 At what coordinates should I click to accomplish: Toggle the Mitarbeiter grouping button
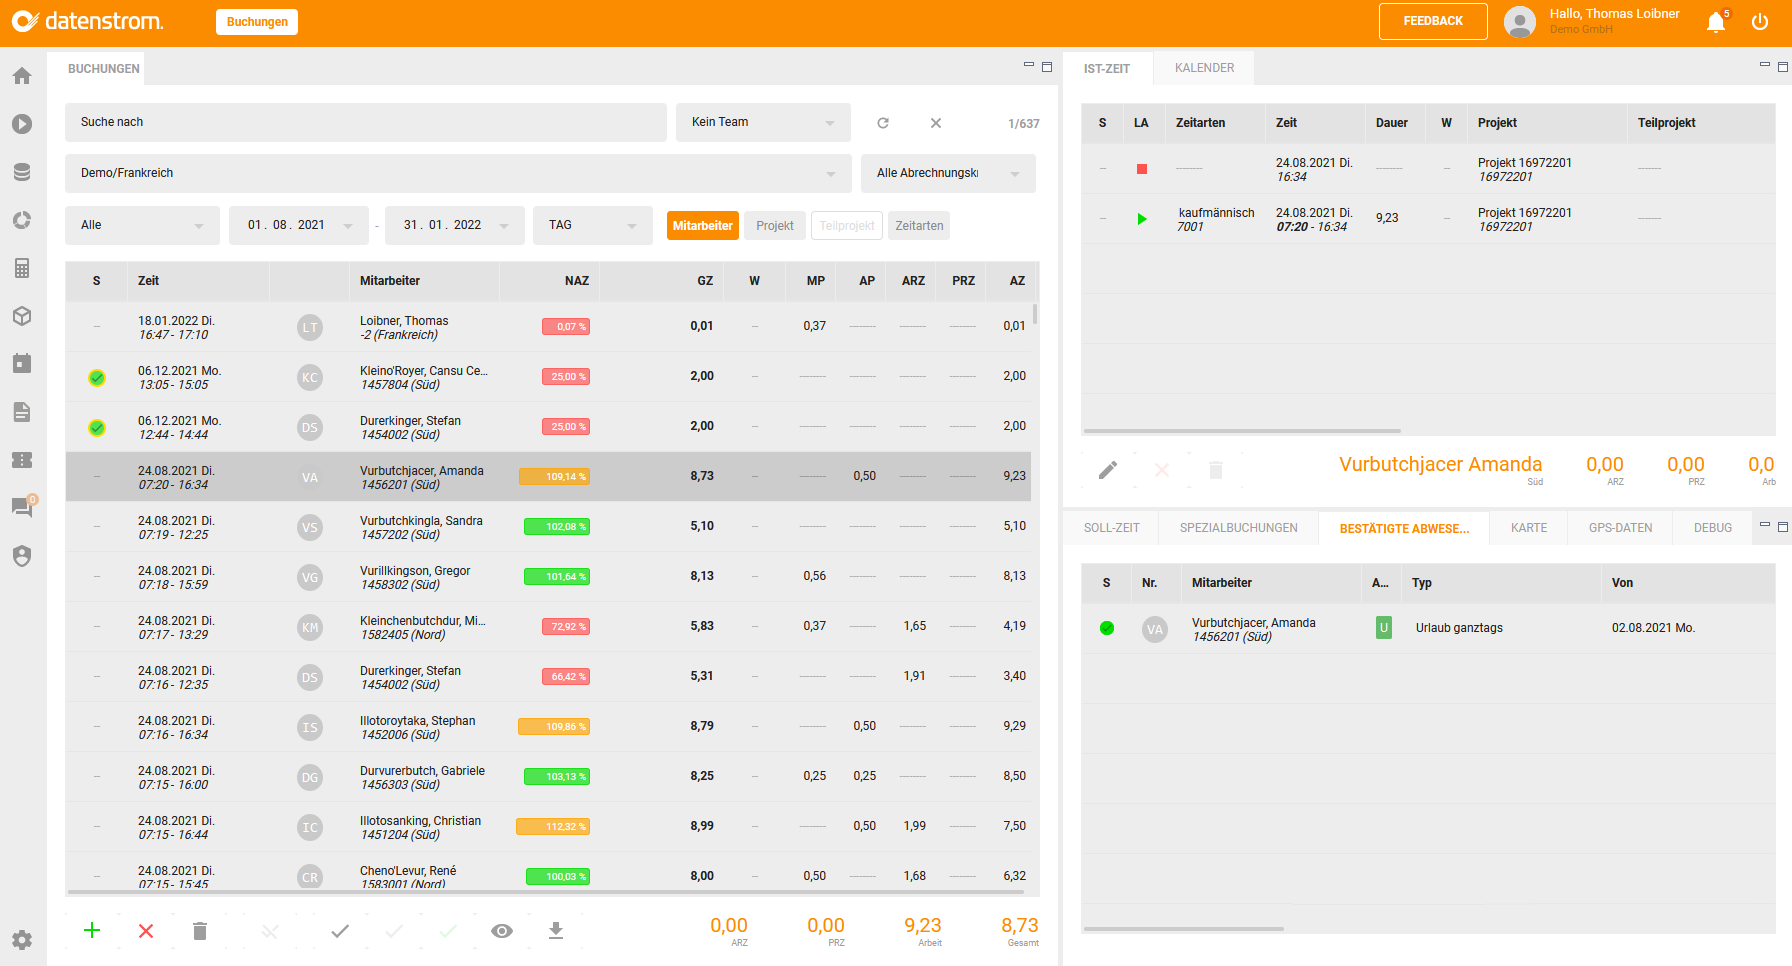pos(702,226)
